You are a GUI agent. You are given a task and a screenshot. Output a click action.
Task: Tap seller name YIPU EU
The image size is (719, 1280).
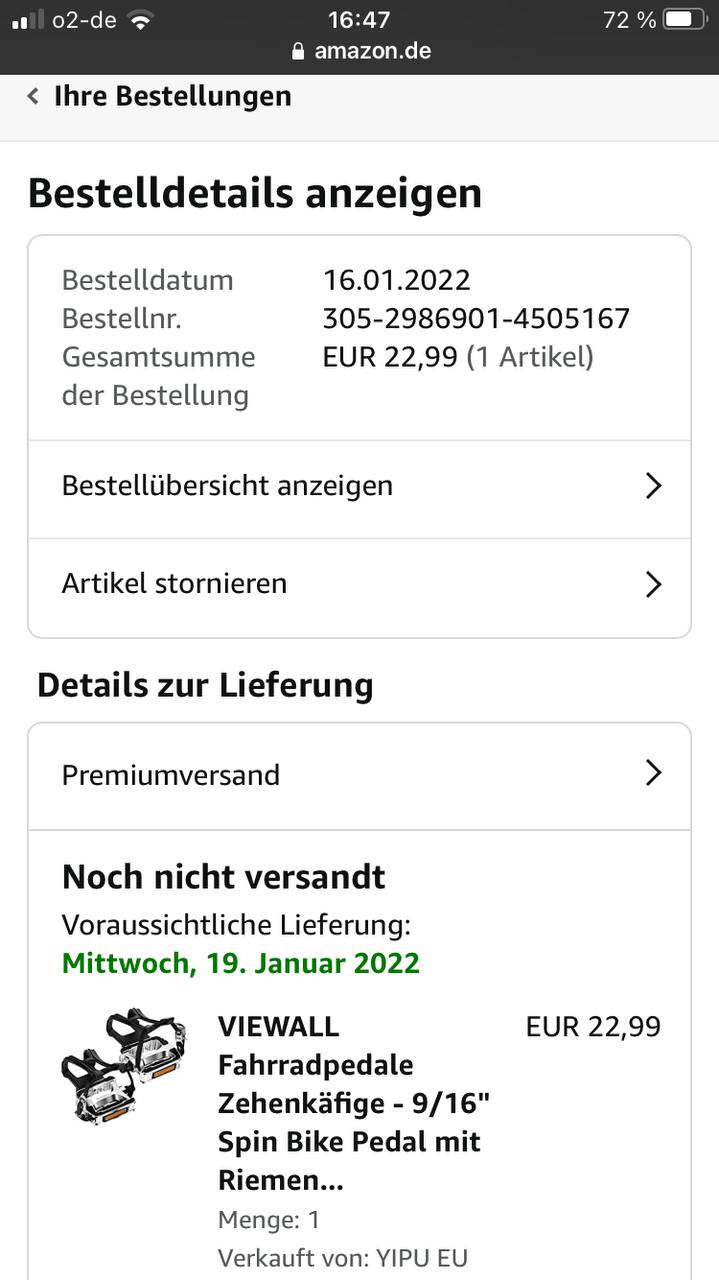[x=421, y=1258]
